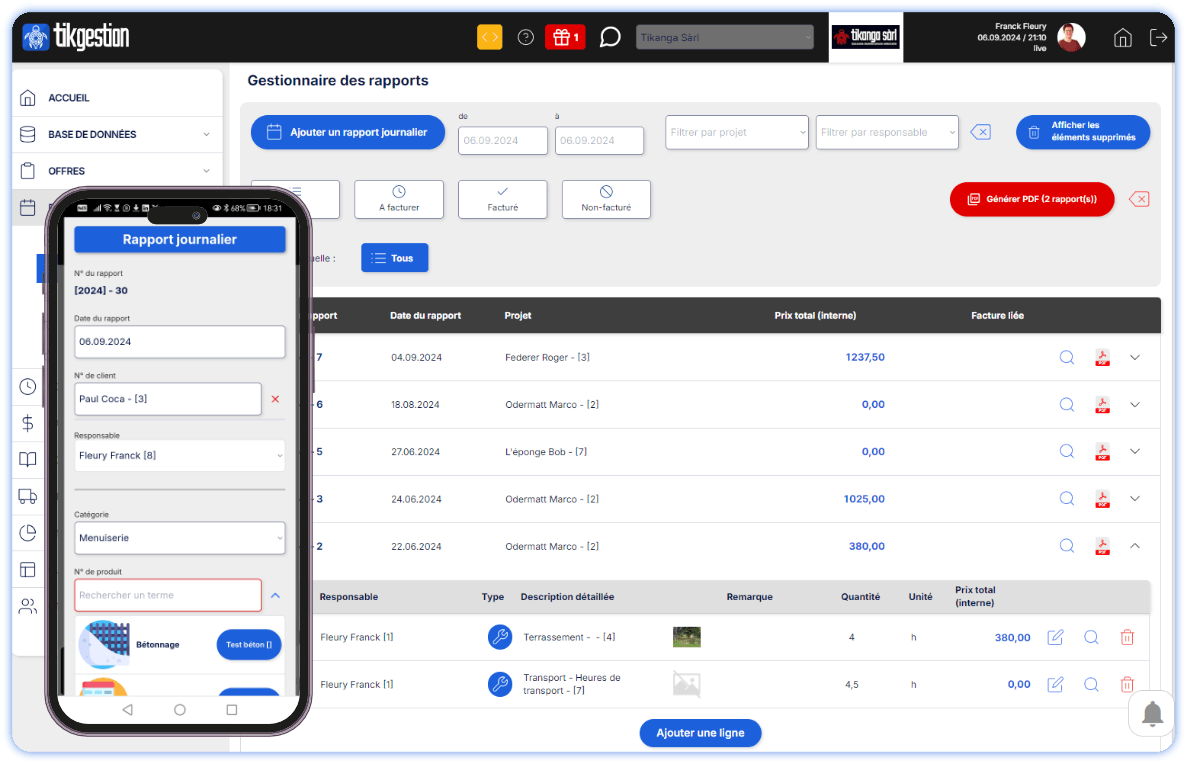The height and width of the screenshot is (764, 1187).
Task: Collapse the expanded 380,00 report row
Action: 1135,546
